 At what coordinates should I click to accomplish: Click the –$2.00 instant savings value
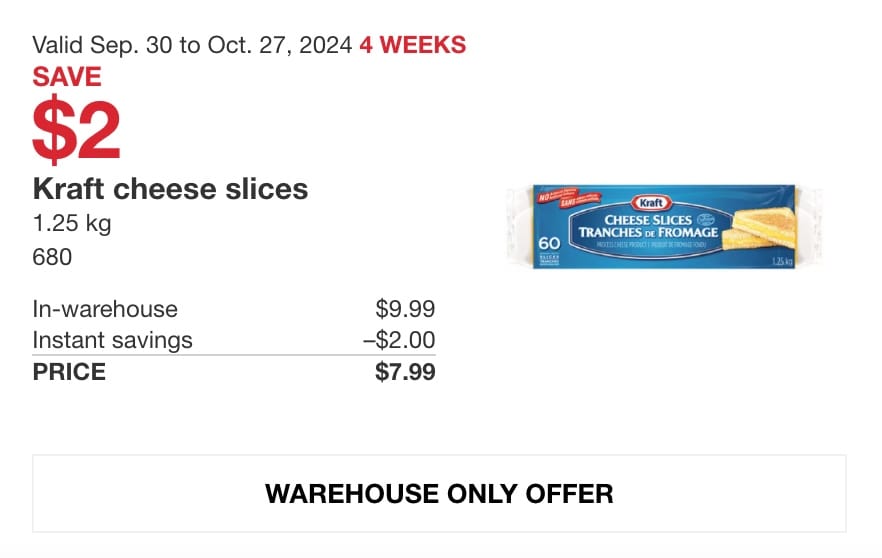click(399, 340)
